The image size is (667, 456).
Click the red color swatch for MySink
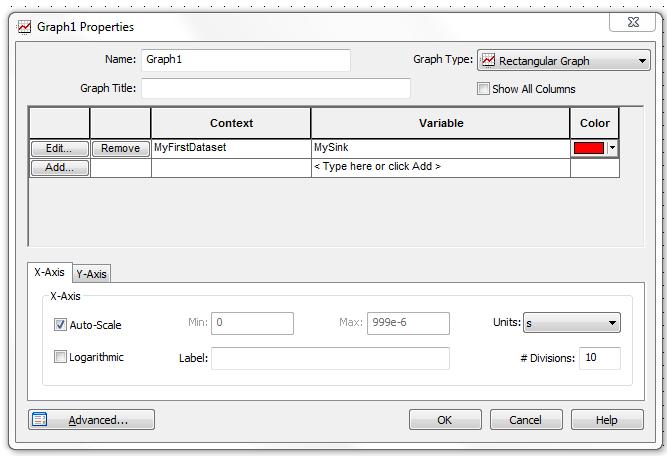[x=589, y=148]
